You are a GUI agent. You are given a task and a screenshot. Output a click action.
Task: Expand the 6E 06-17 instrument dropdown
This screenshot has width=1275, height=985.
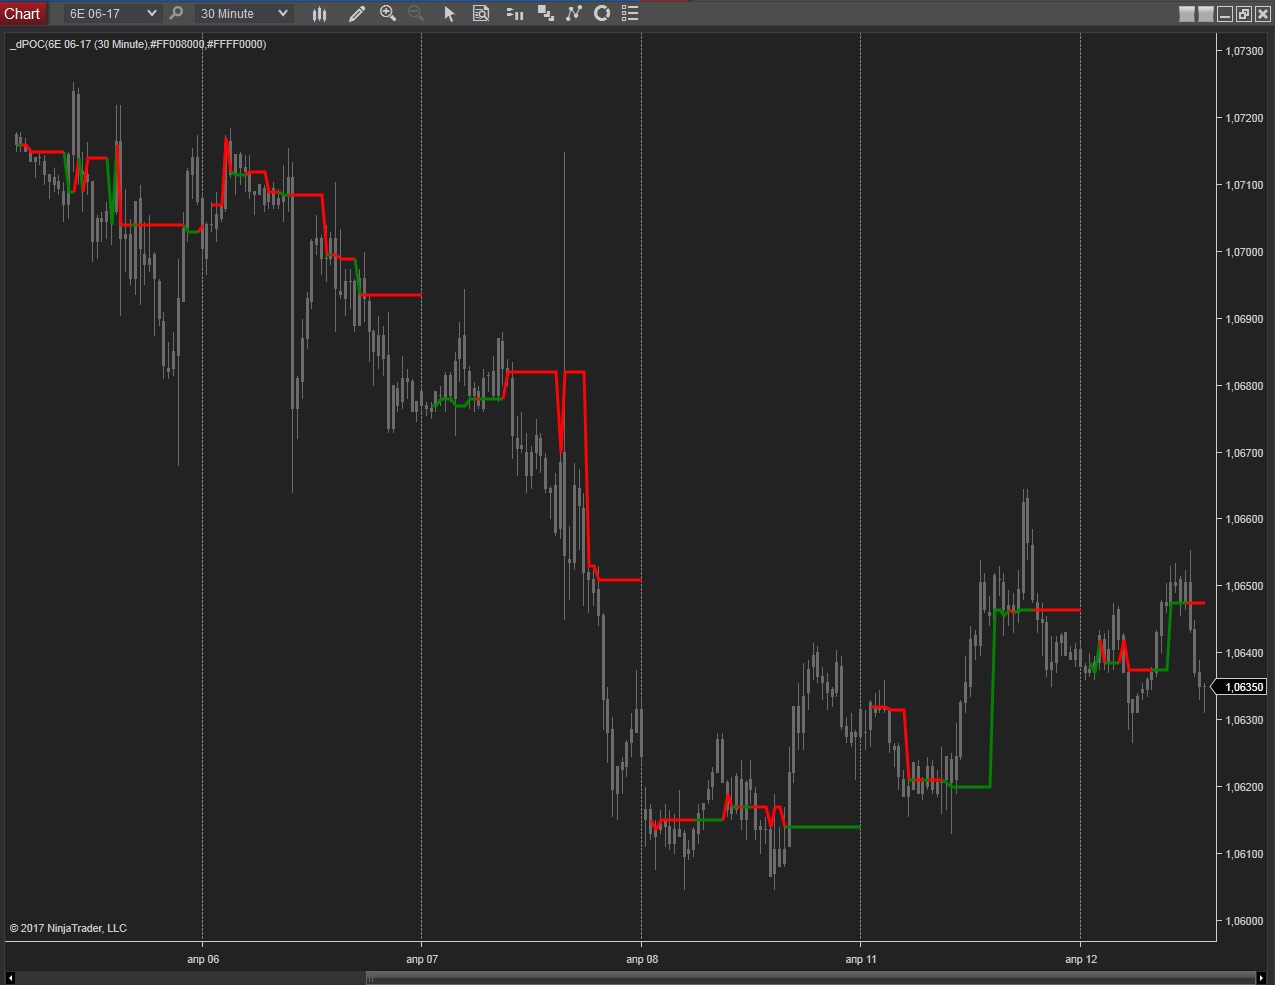click(x=151, y=14)
